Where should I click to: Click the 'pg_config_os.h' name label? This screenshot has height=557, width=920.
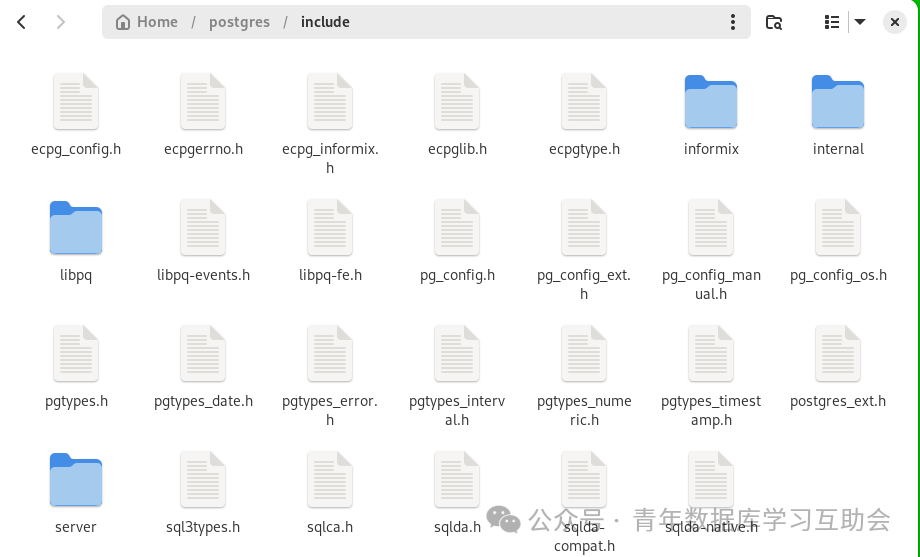[x=838, y=275]
